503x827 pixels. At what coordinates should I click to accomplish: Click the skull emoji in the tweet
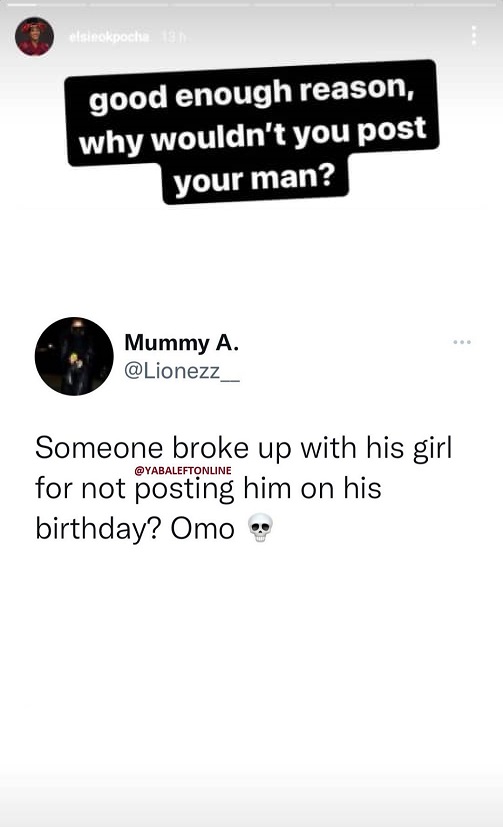pyautogui.click(x=260, y=528)
